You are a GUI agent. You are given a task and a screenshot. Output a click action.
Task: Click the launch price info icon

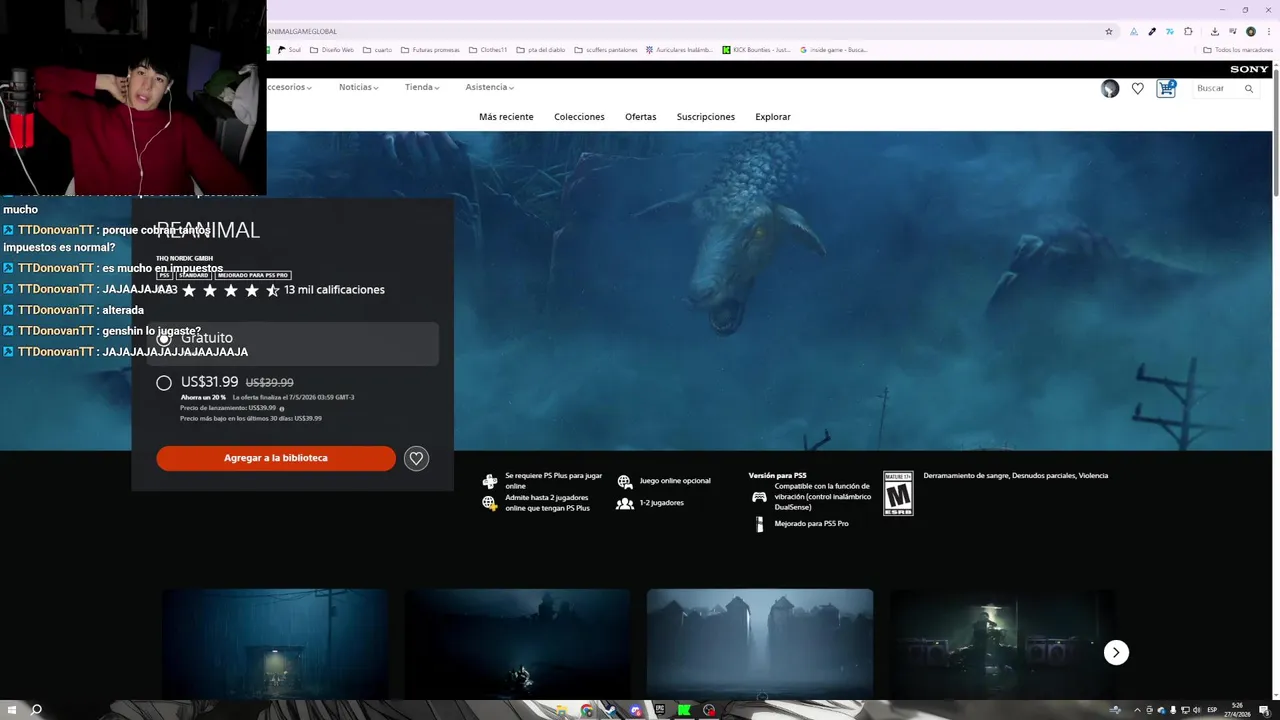pos(282,408)
